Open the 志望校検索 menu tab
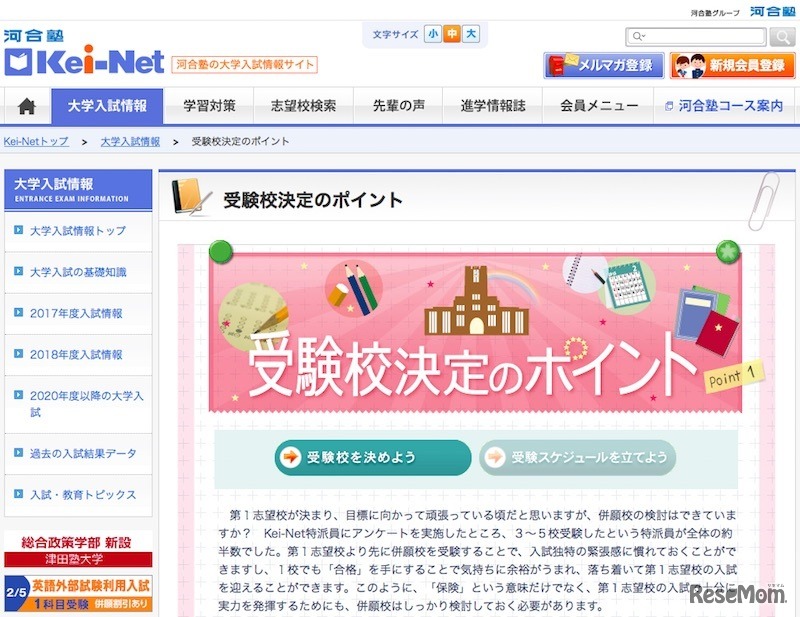The height and width of the screenshot is (617, 800). click(304, 106)
